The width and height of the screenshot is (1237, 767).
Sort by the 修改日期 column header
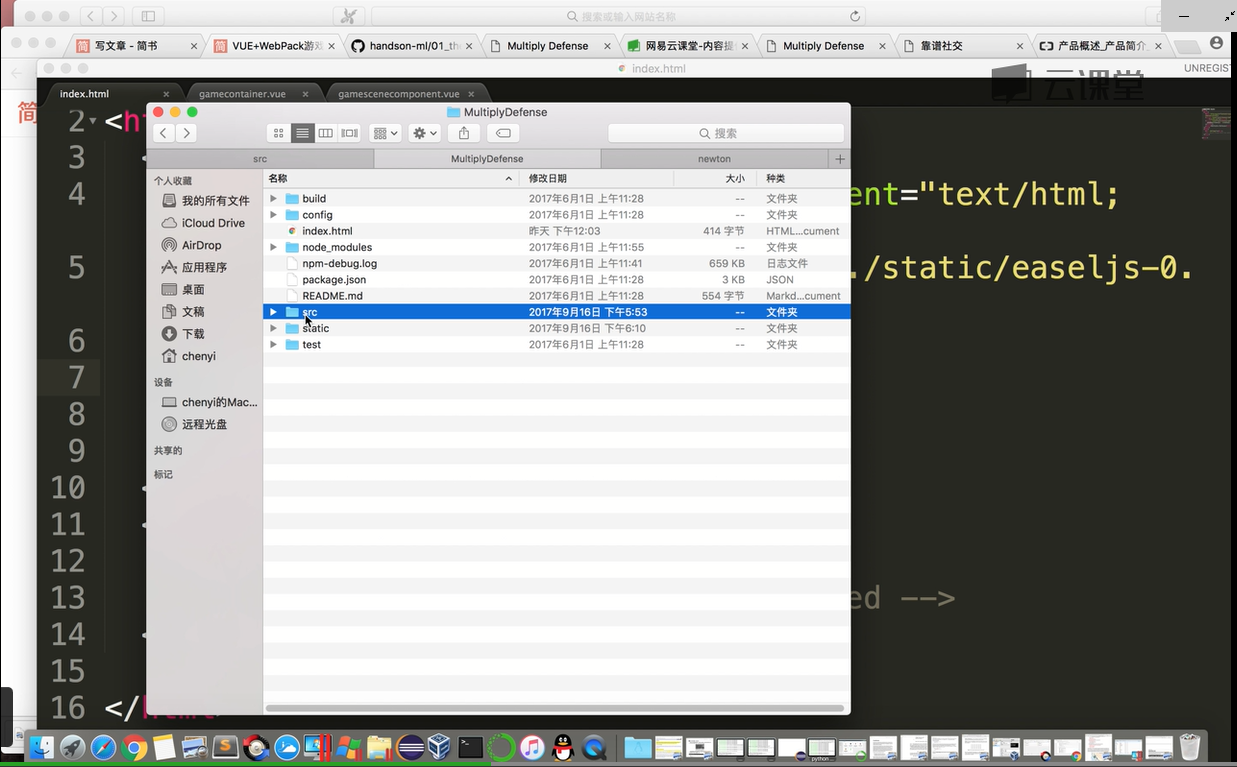point(597,178)
